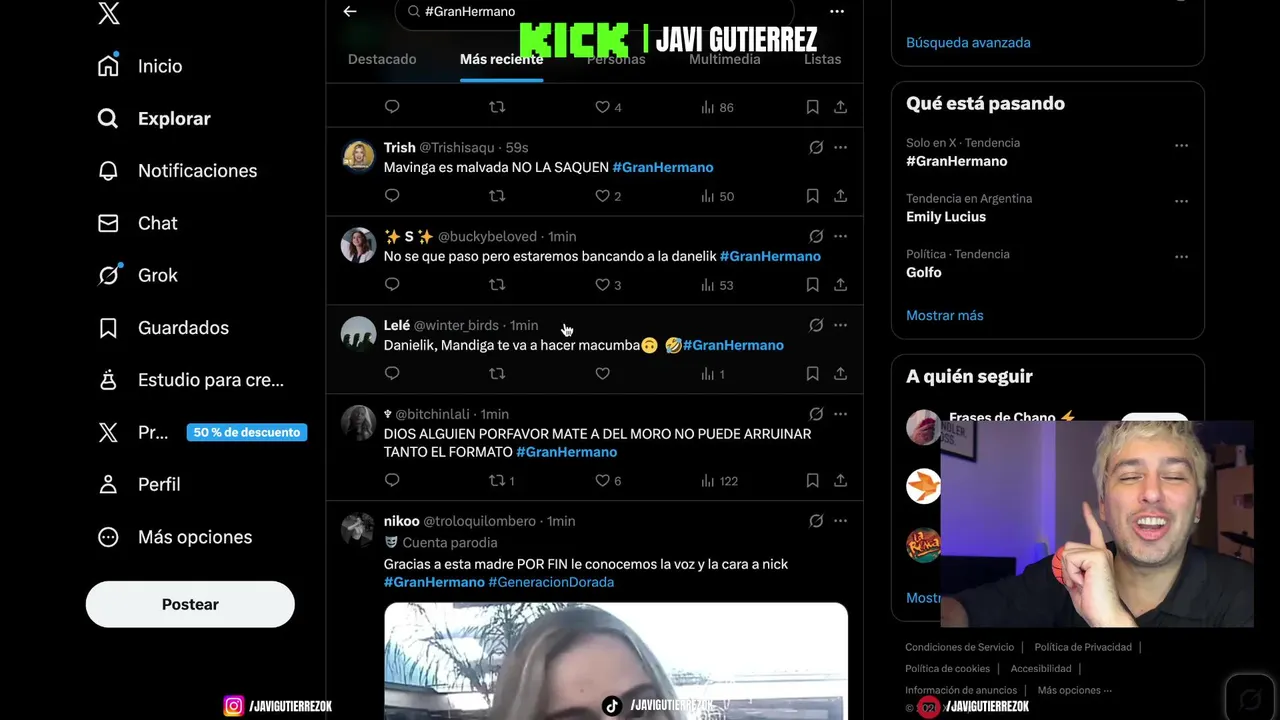1280x720 pixels.
Task: Share Trish's tweet
Action: tap(840, 196)
